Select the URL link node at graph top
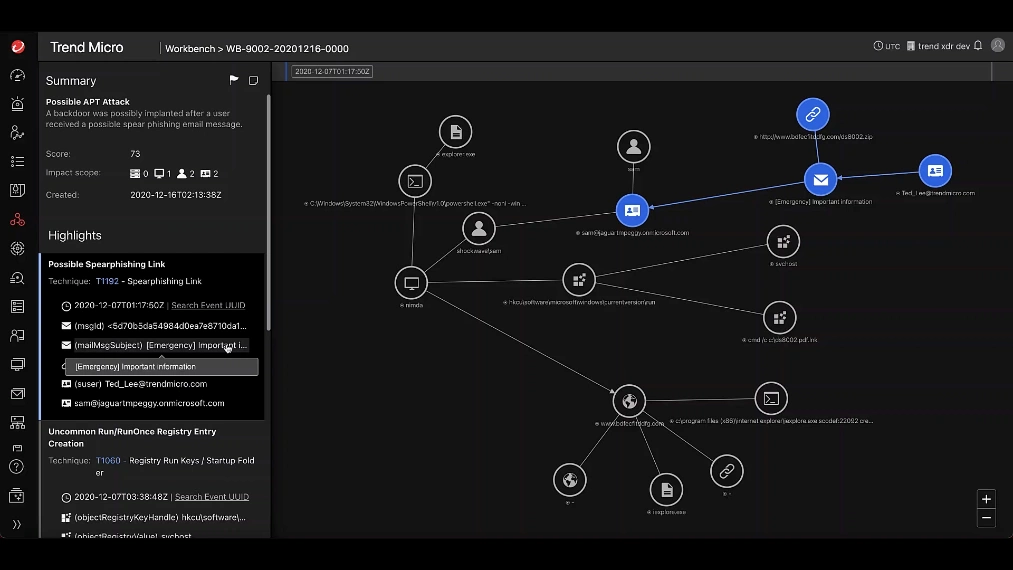 pyautogui.click(x=813, y=114)
